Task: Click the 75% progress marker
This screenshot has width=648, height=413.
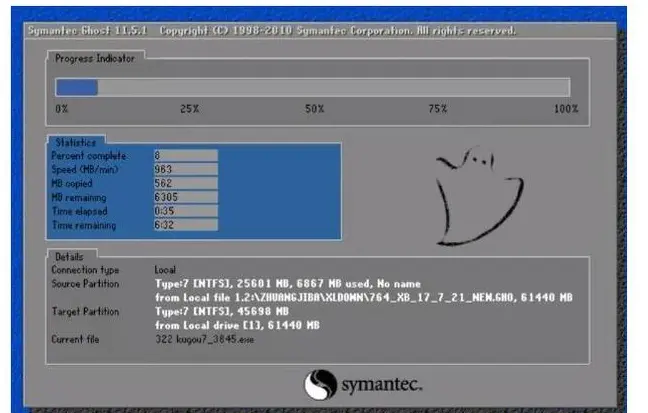Action: (438, 109)
